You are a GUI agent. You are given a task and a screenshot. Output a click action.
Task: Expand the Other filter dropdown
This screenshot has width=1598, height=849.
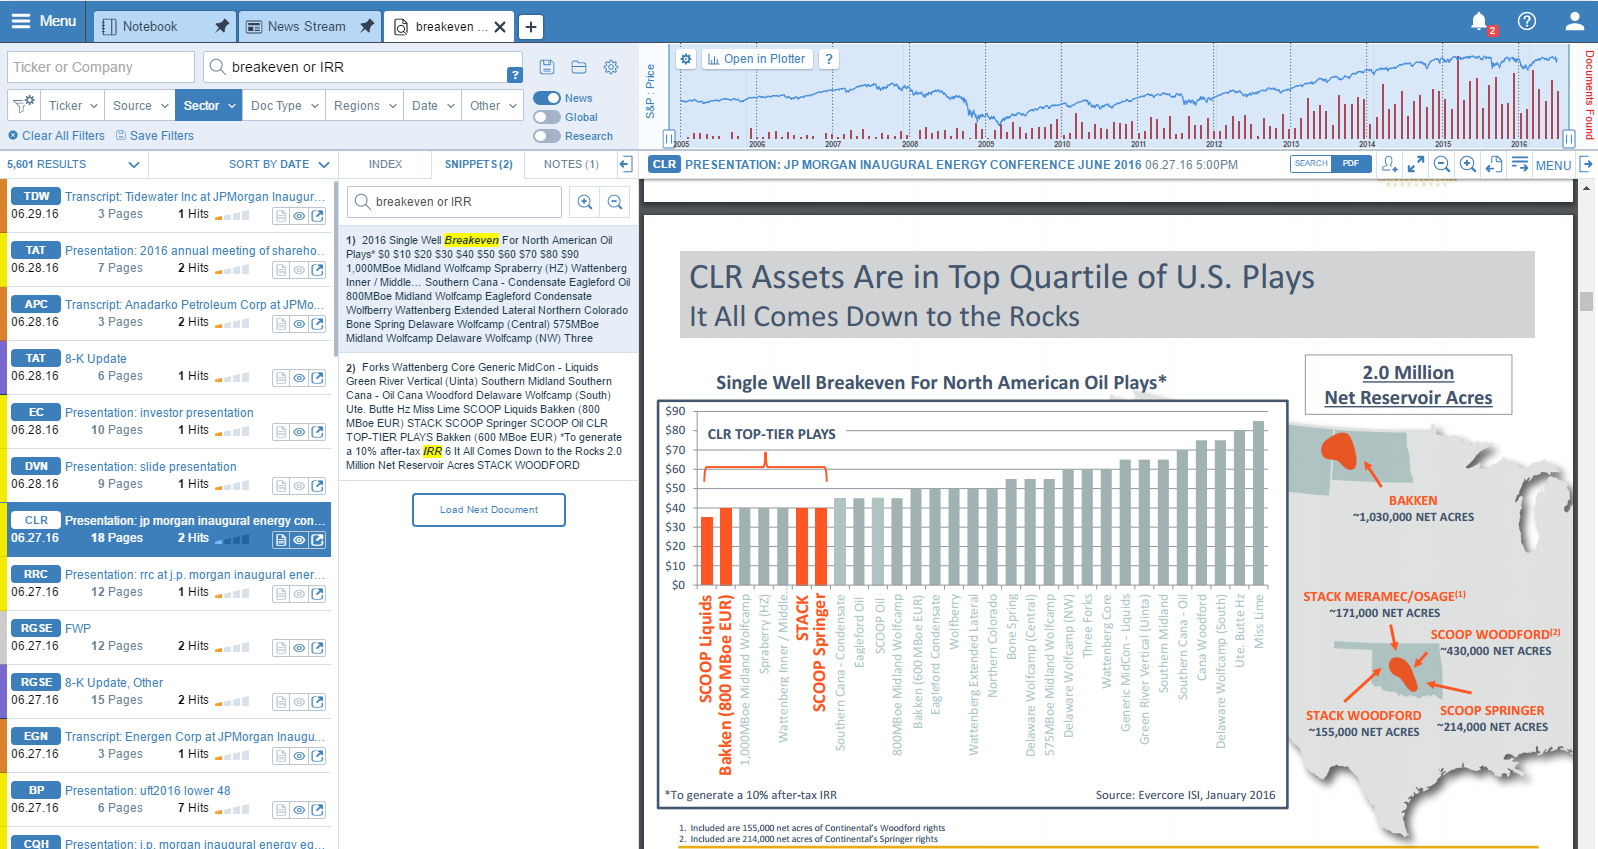coord(493,105)
